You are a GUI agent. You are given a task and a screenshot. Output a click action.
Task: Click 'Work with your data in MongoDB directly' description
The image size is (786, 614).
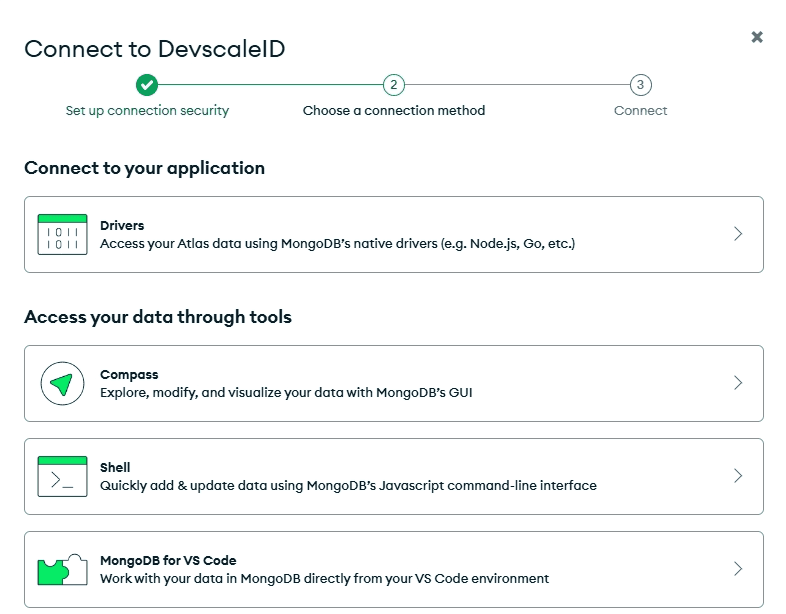[324, 578]
